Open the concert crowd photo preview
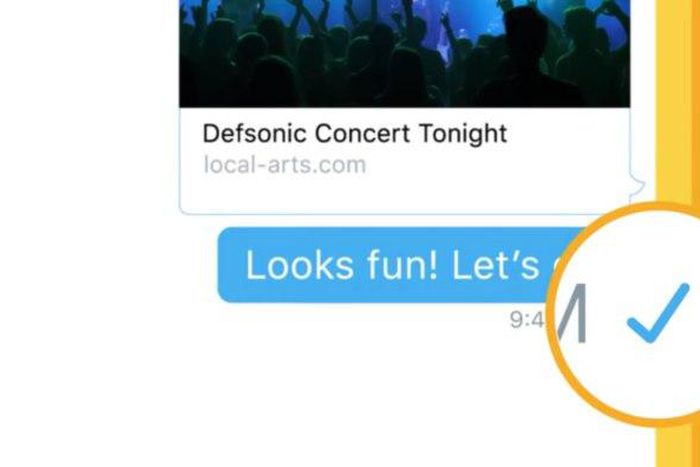This screenshot has height=467, width=700. (x=404, y=54)
